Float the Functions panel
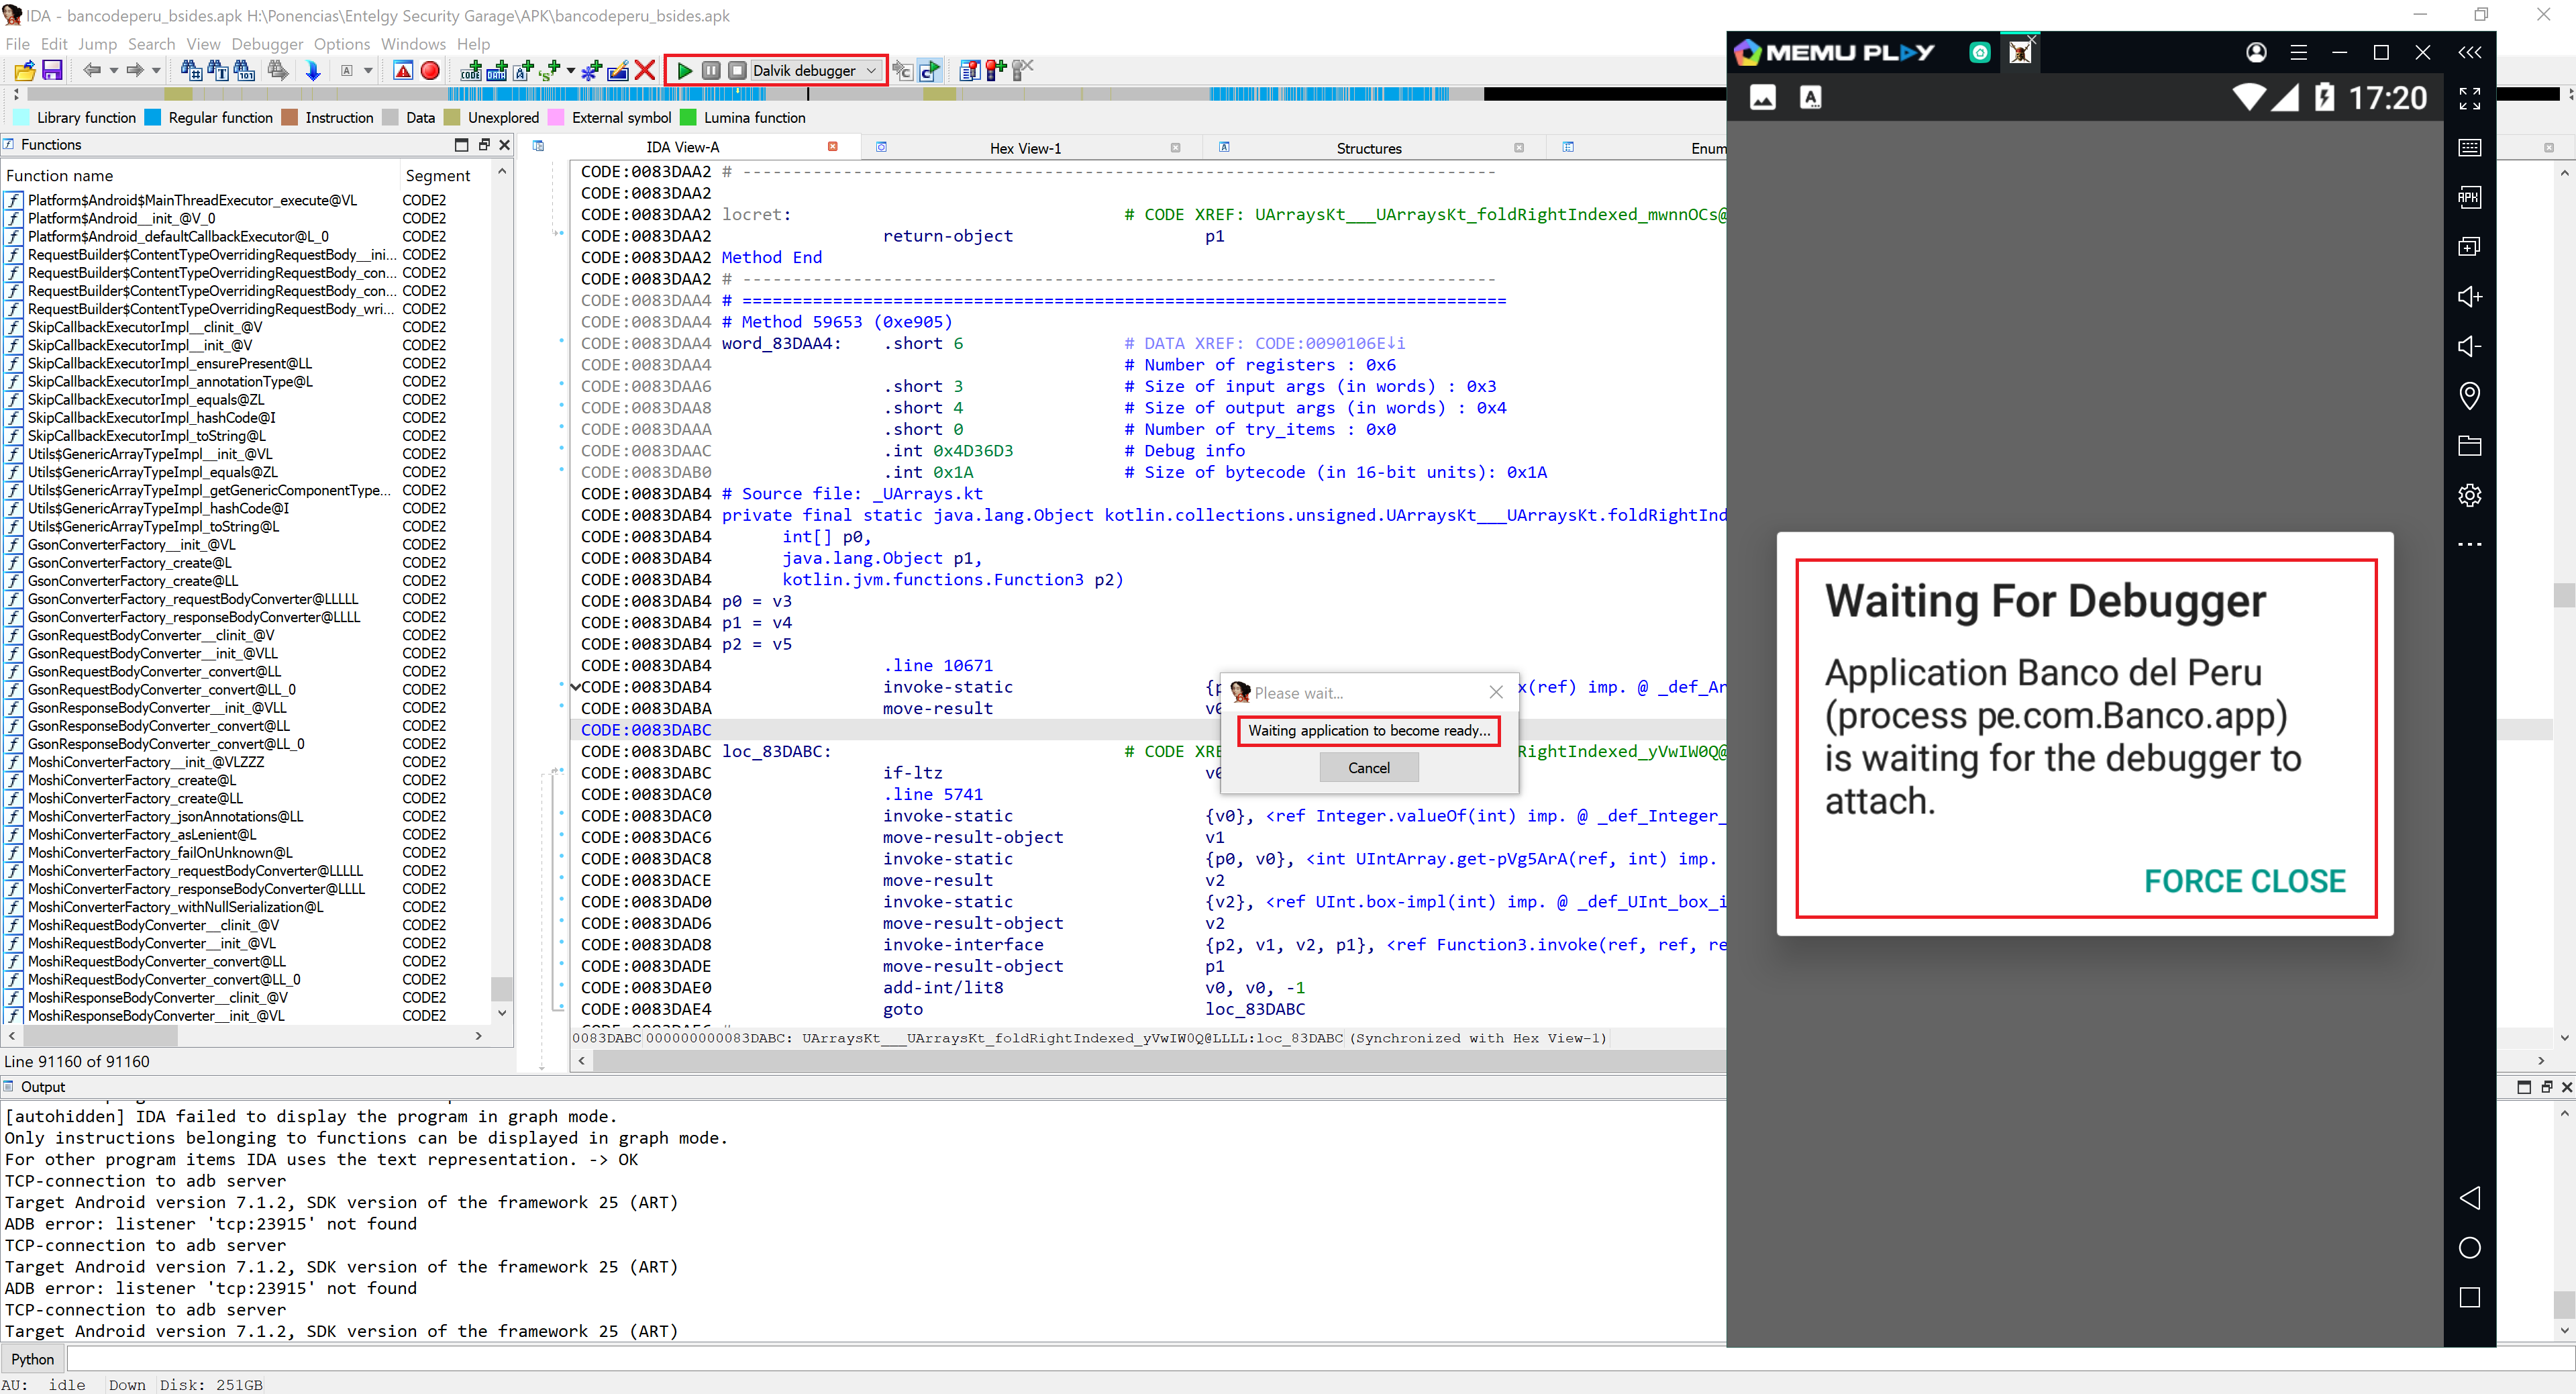The width and height of the screenshot is (2576, 1394). pos(483,145)
